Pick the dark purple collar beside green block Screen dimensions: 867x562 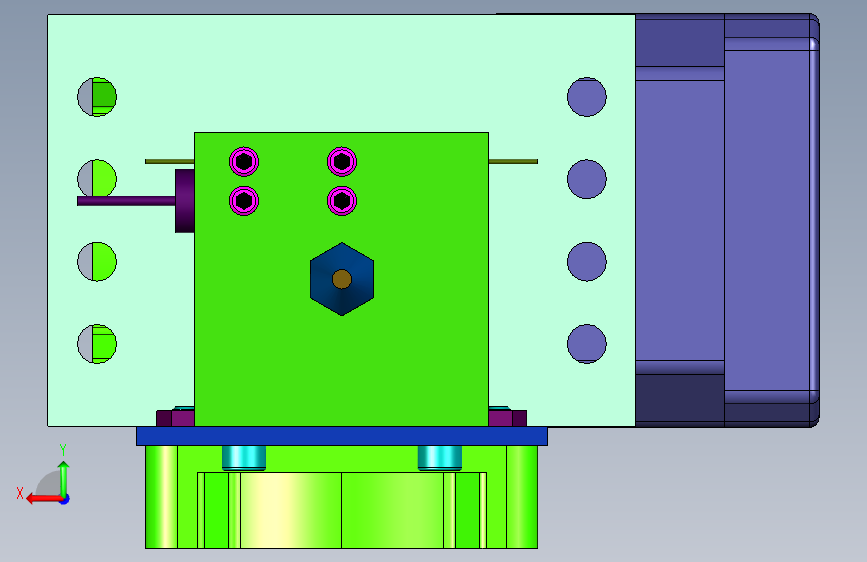185,201
